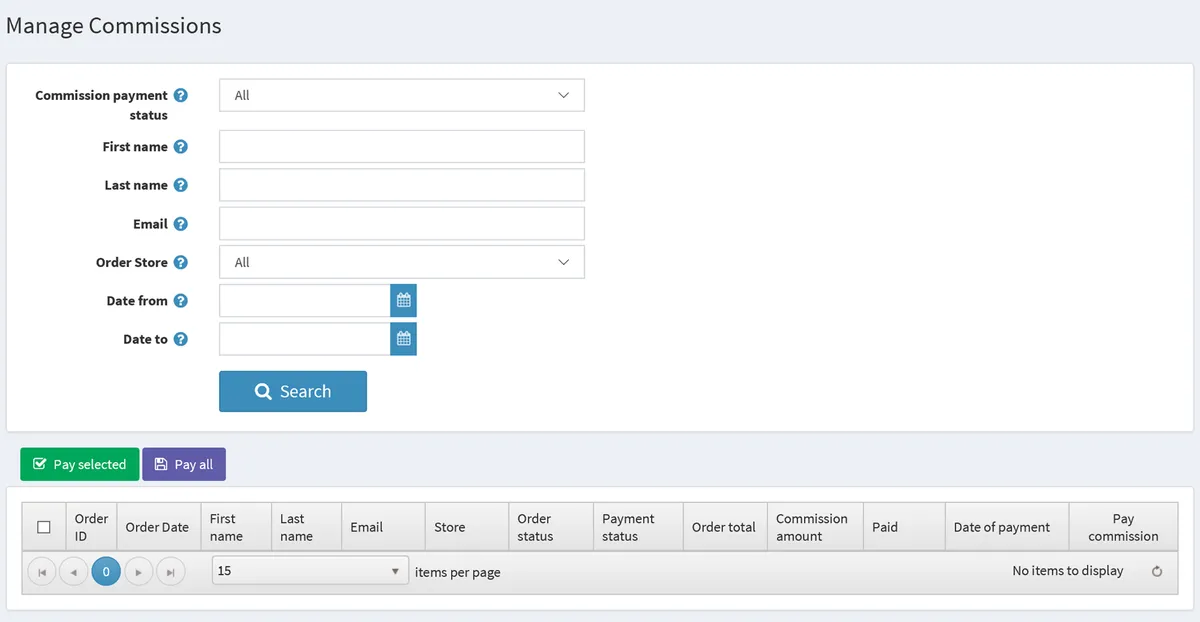Sort by the Commission amount column header
The width and height of the screenshot is (1200, 622).
tap(812, 527)
